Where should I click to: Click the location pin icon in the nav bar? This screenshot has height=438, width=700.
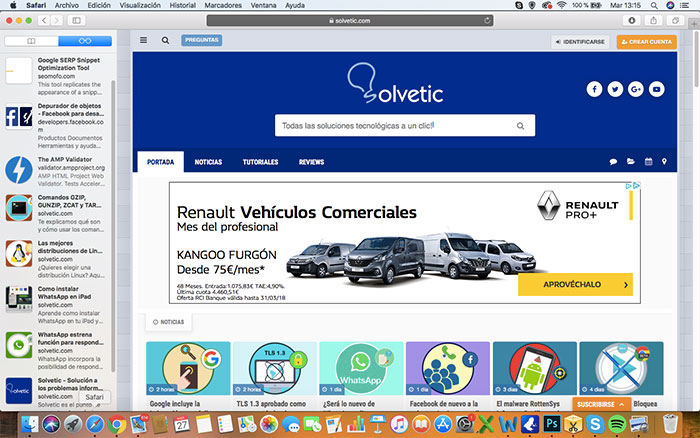(x=664, y=162)
